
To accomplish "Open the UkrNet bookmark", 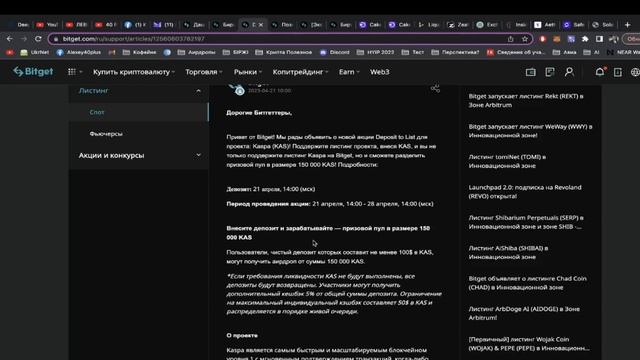I will 35,52.
